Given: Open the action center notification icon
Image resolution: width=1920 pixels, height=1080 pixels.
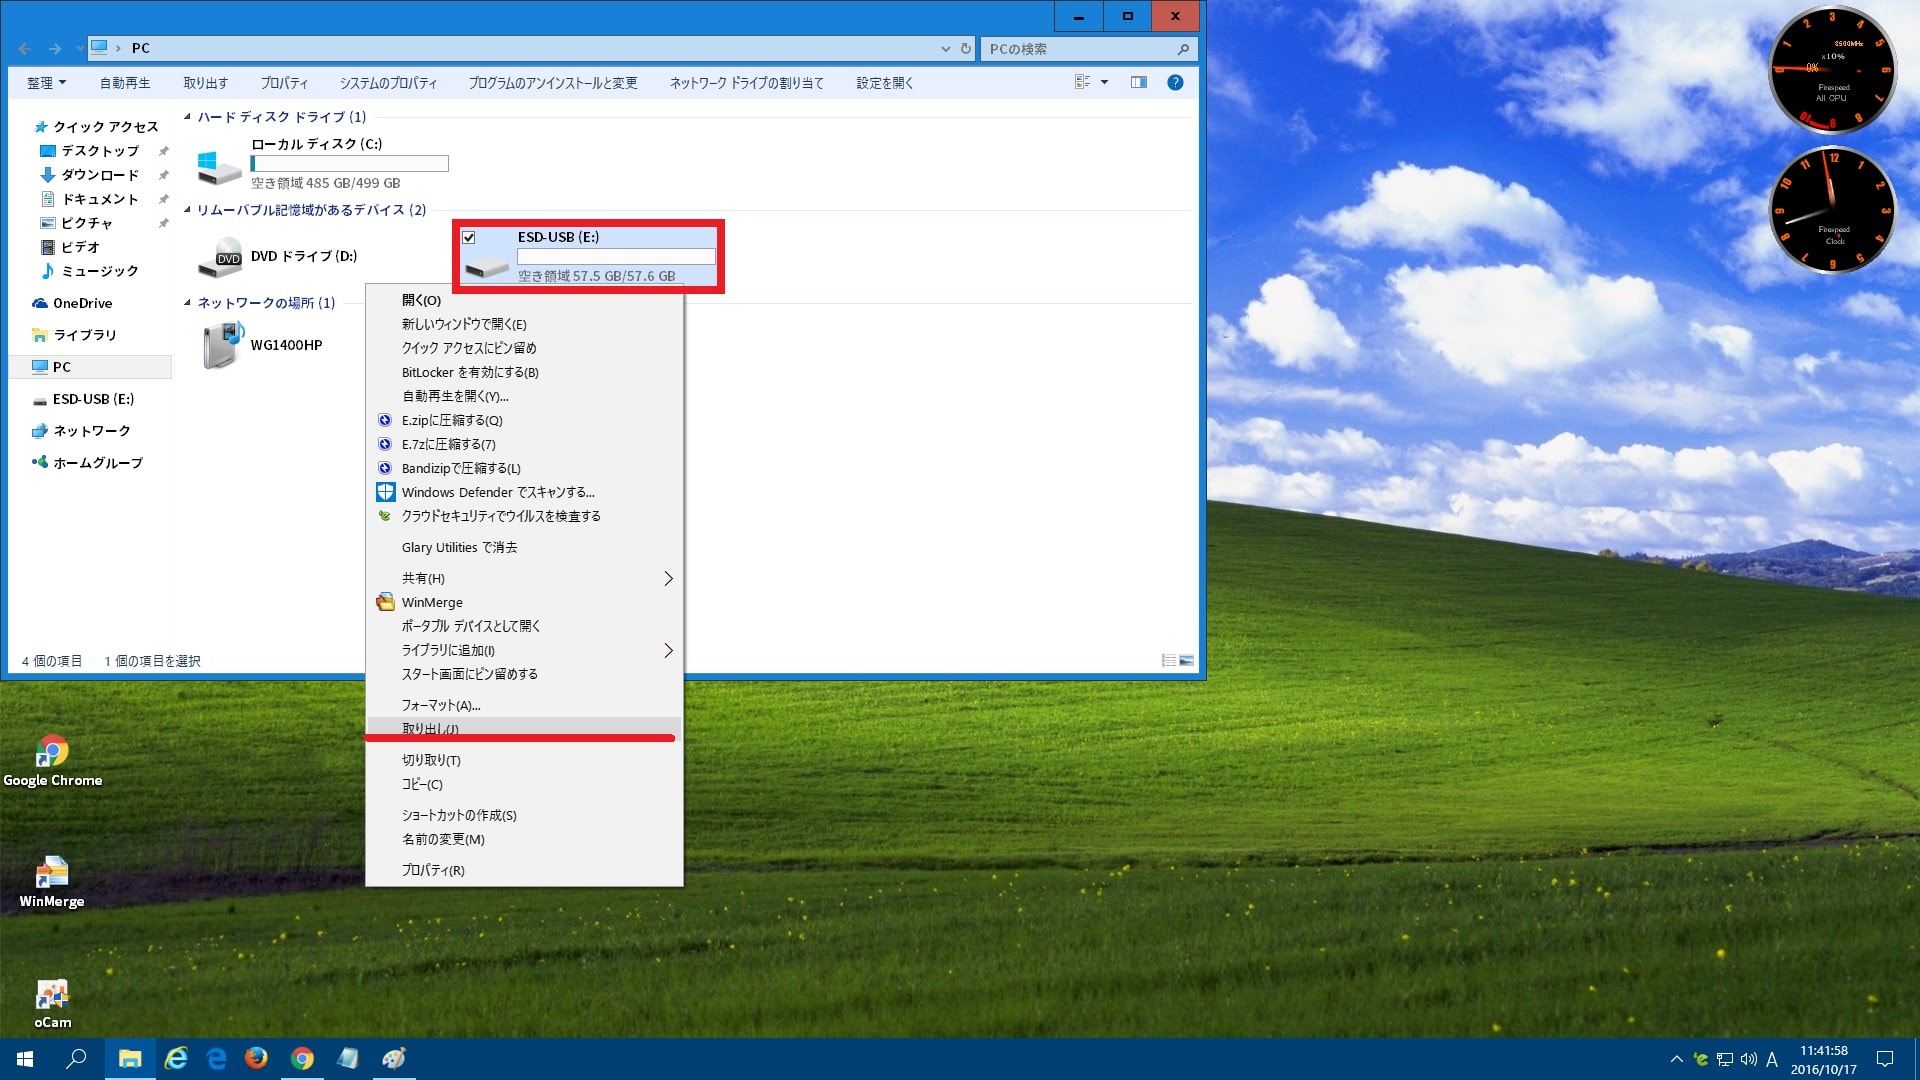Looking at the screenshot, I should pyautogui.click(x=1885, y=1059).
